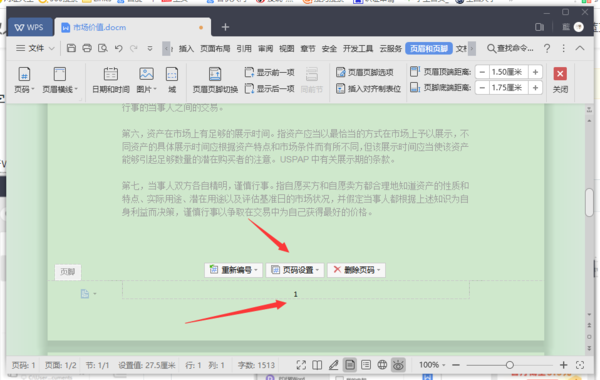Toggle full screen view in status bar
The height and width of the screenshot is (380, 600).
[x=301, y=365]
